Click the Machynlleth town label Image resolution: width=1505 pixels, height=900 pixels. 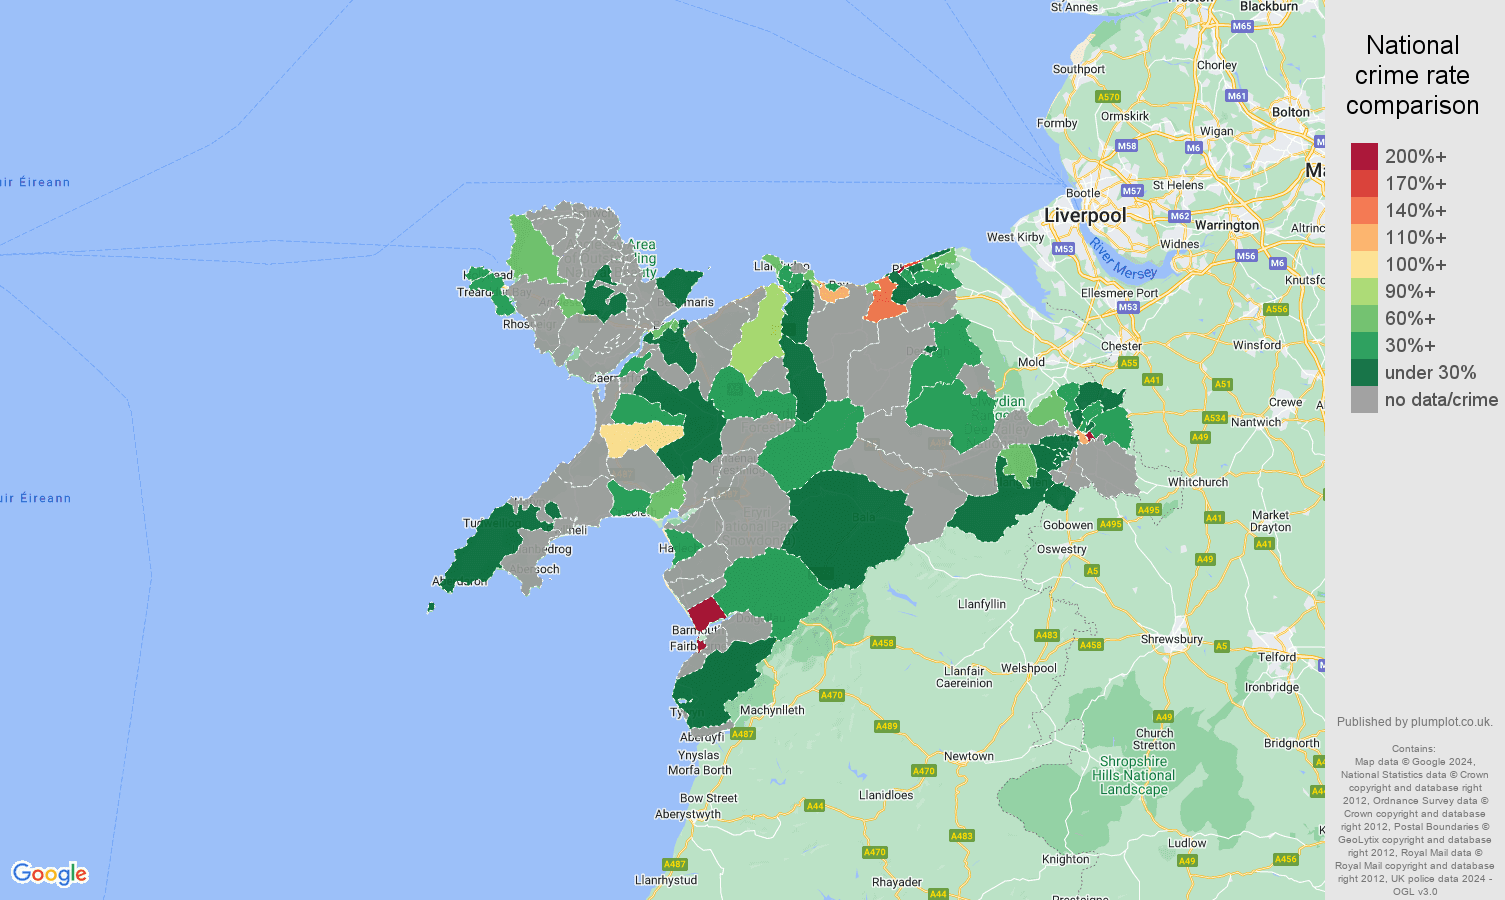(x=772, y=710)
